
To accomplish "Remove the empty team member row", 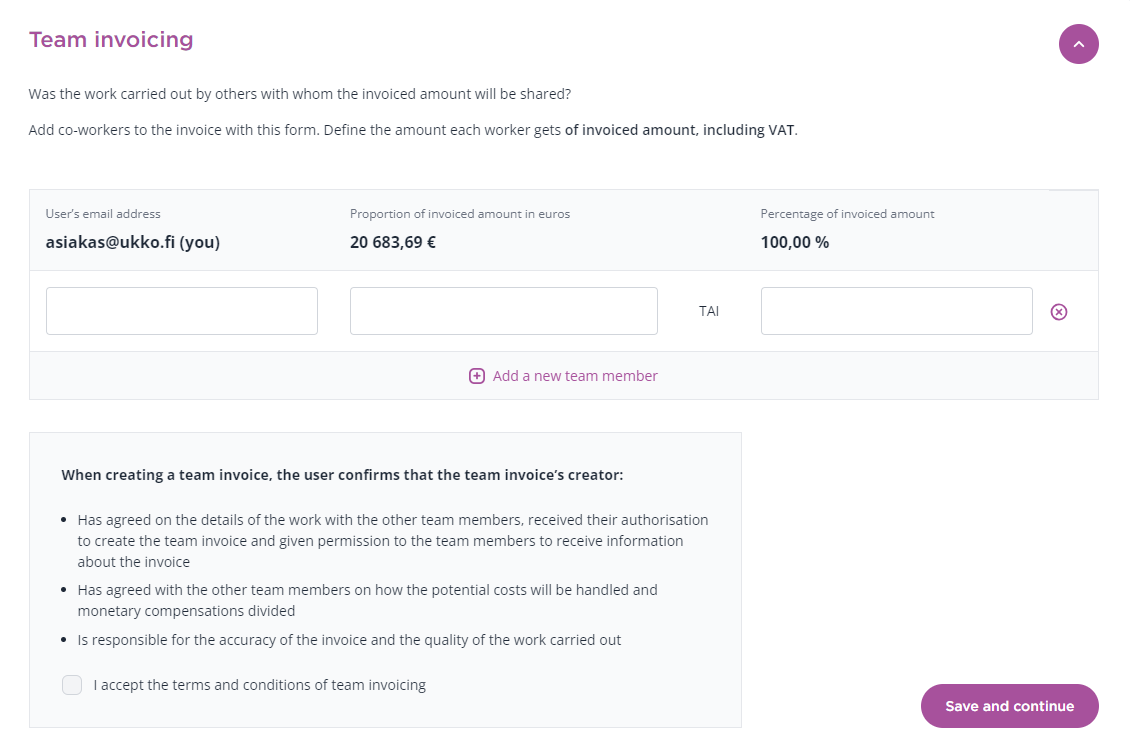I will [1059, 311].
